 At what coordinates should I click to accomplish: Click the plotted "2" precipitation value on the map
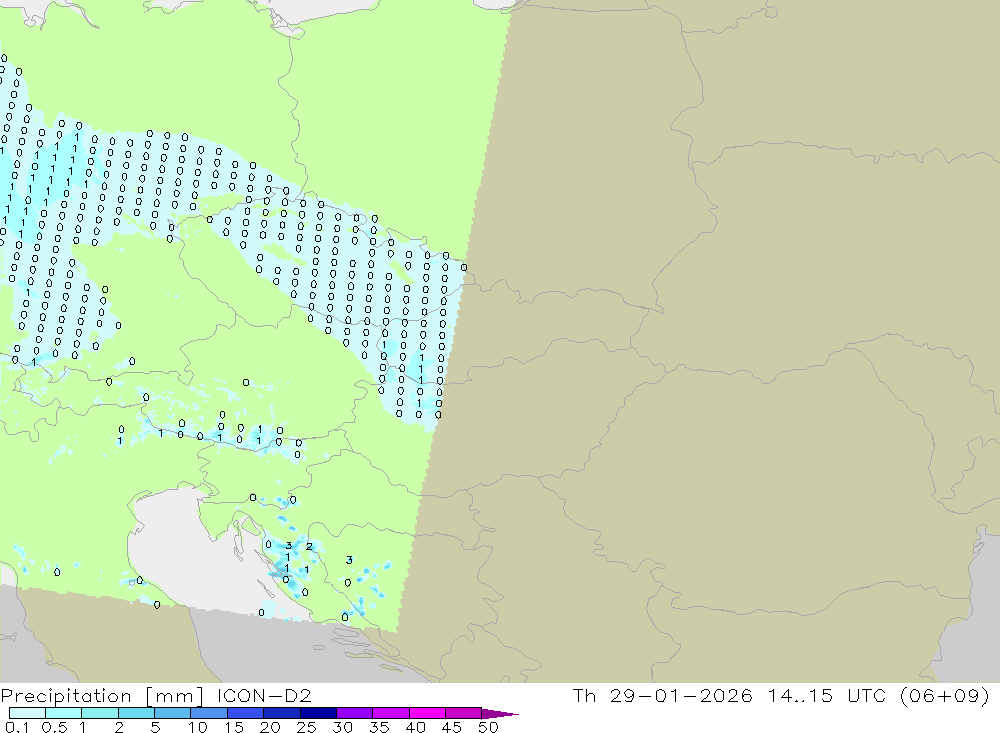click(x=309, y=547)
